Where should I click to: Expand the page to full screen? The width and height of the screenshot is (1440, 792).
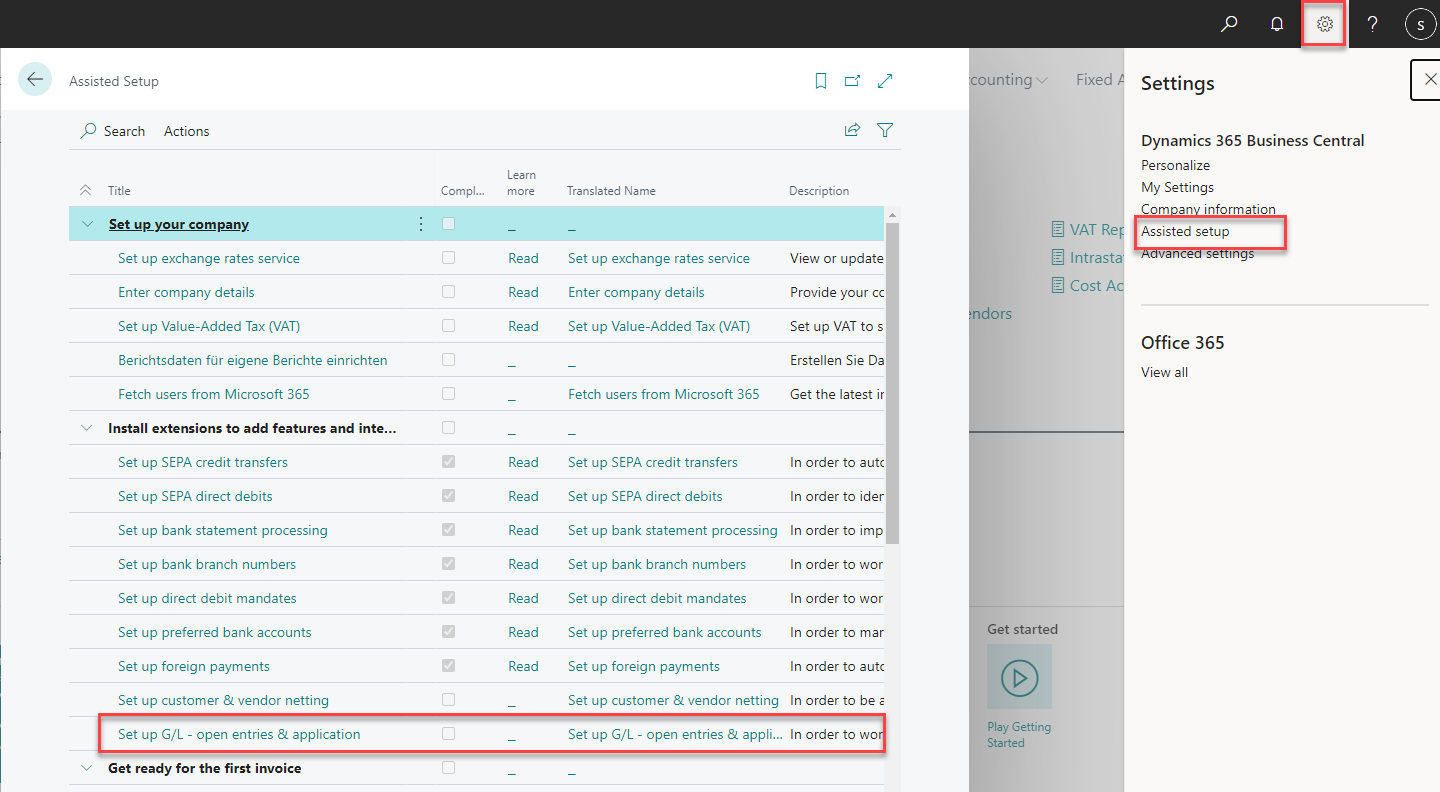(884, 80)
